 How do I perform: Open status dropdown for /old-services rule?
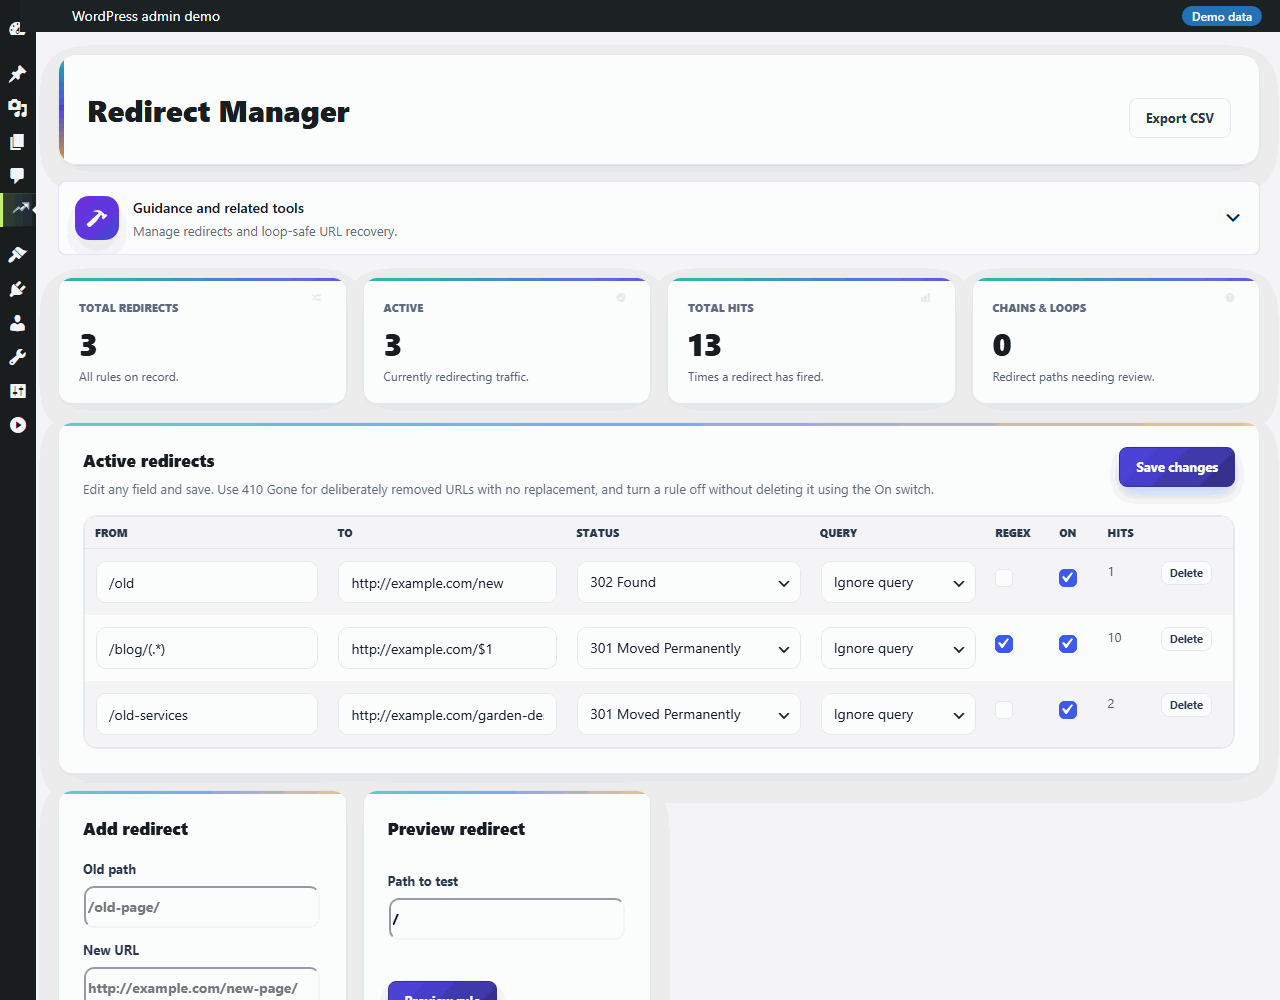tap(689, 714)
